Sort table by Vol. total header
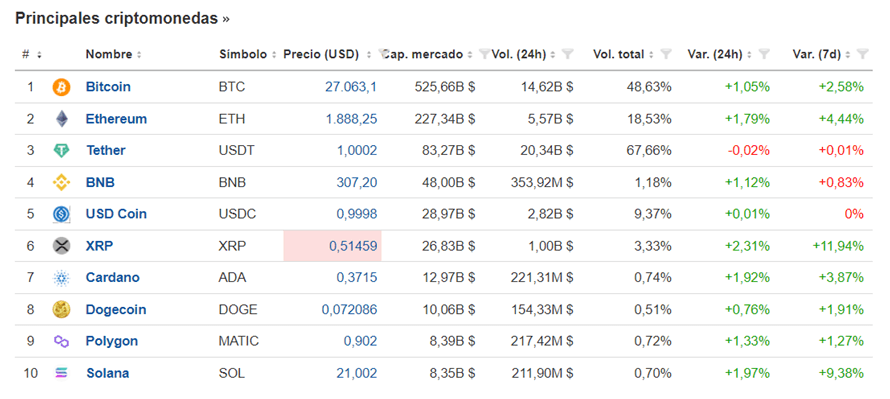Screen dimensions: 890x399 (x=624, y=54)
